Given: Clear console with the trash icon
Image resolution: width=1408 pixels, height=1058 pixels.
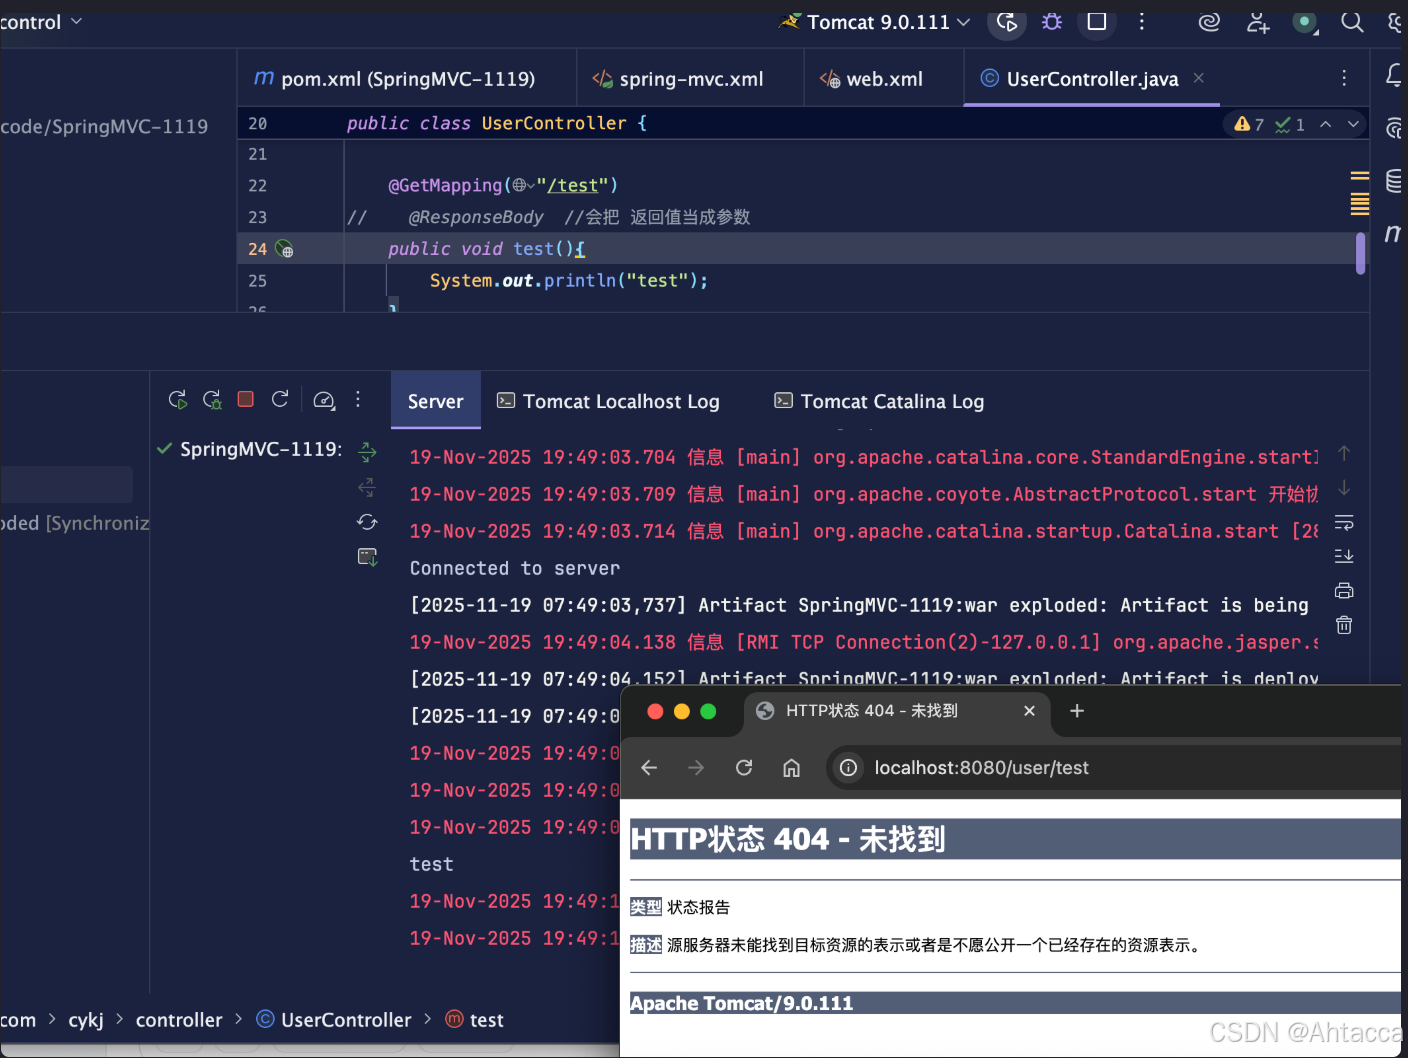Looking at the screenshot, I should click(x=1344, y=625).
